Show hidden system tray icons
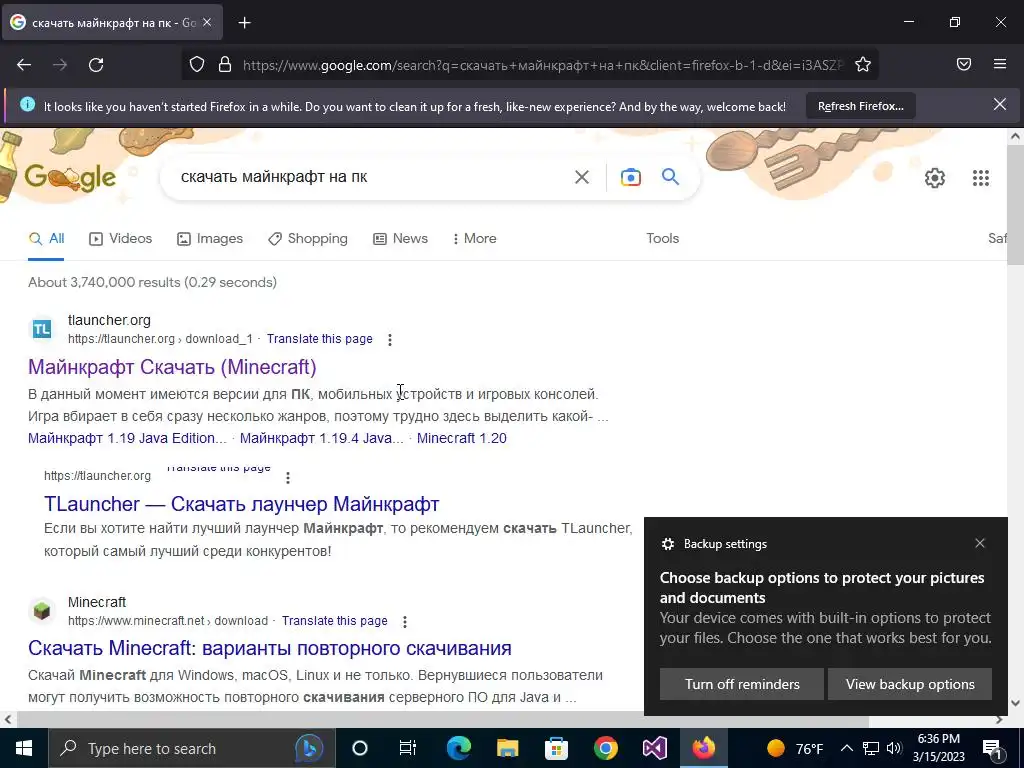The width and height of the screenshot is (1024, 768). tap(846, 748)
